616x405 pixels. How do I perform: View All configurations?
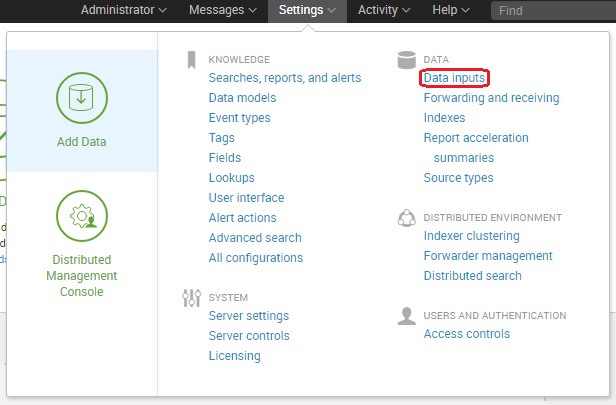pyautogui.click(x=256, y=258)
